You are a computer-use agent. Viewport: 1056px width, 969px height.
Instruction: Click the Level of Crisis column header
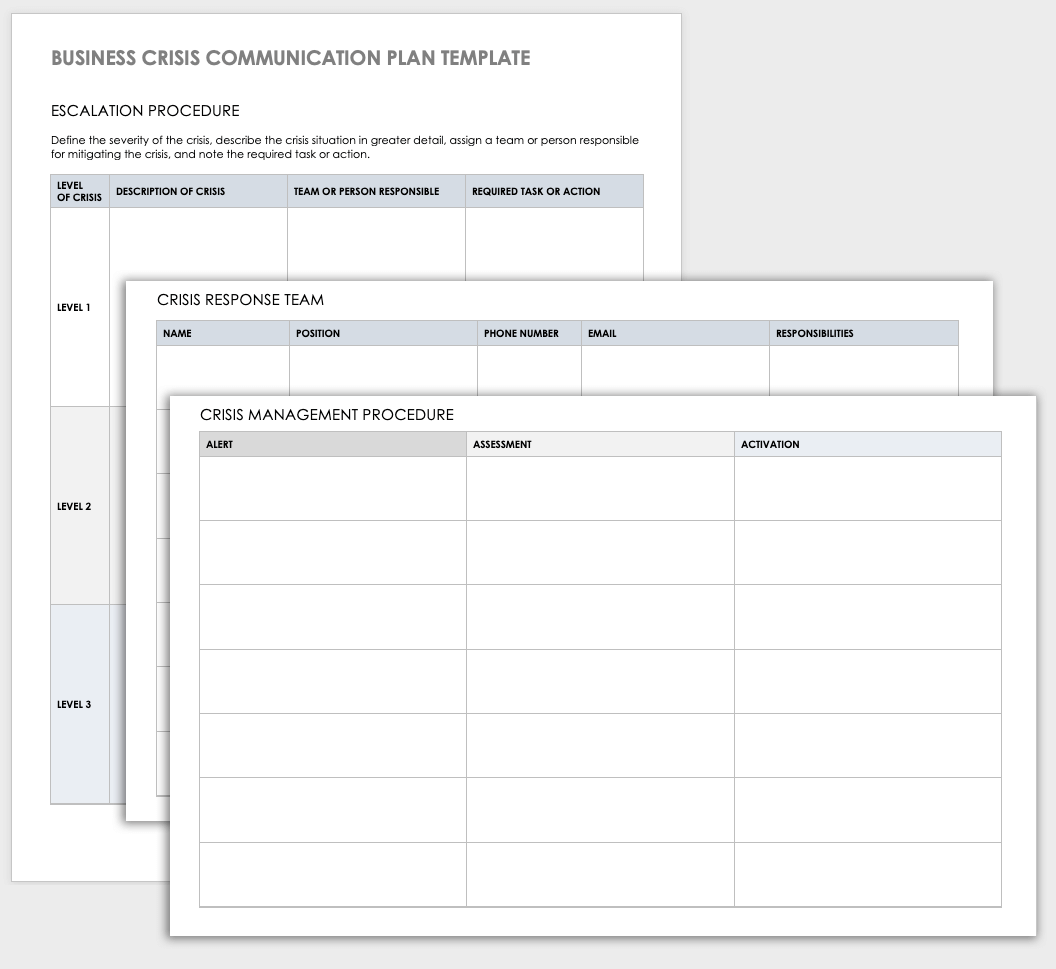tap(79, 191)
